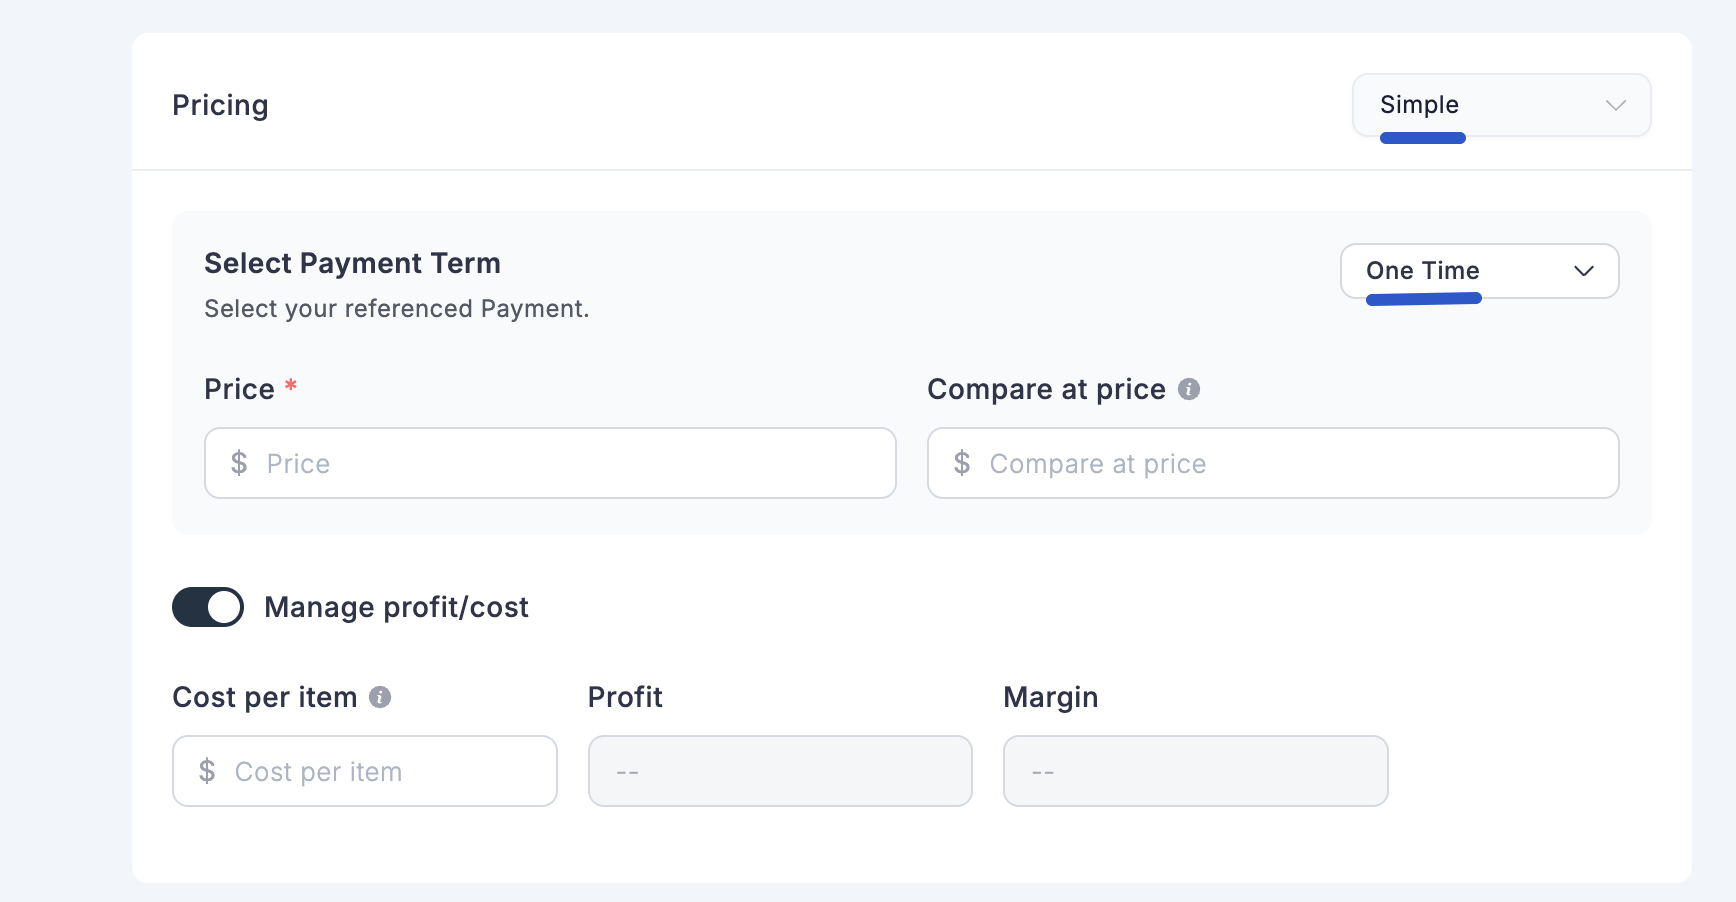
Task: Disable the Manage profit/cost toggle switch
Action: pyautogui.click(x=208, y=607)
